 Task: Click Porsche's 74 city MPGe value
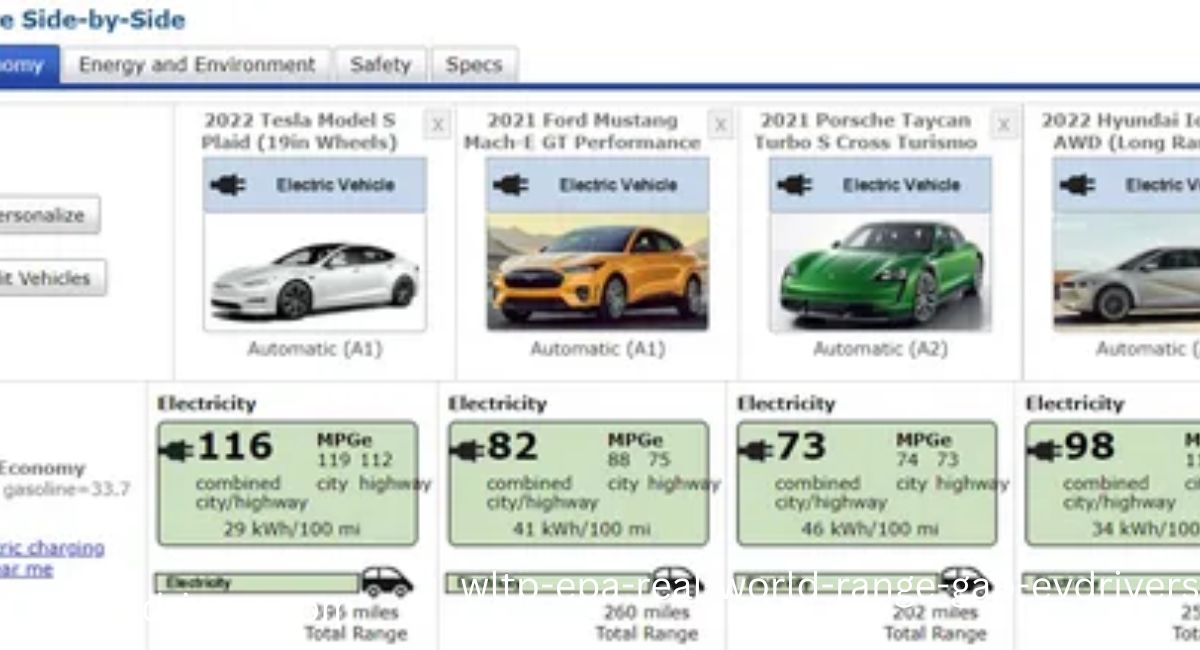click(x=907, y=461)
